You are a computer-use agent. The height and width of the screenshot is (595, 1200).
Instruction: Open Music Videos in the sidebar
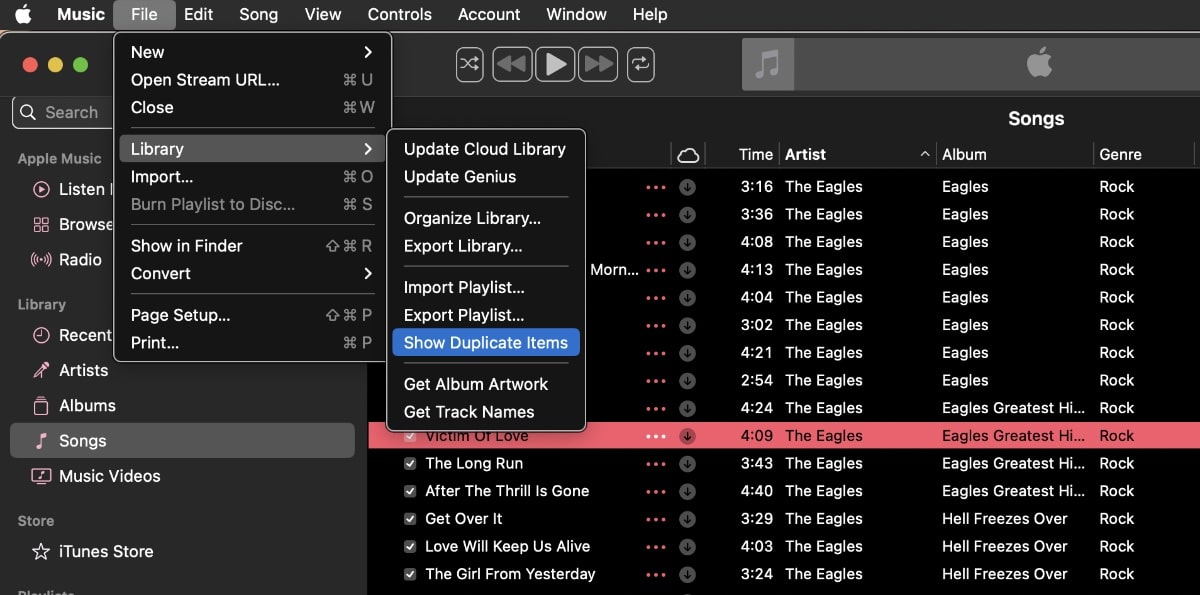tap(109, 476)
